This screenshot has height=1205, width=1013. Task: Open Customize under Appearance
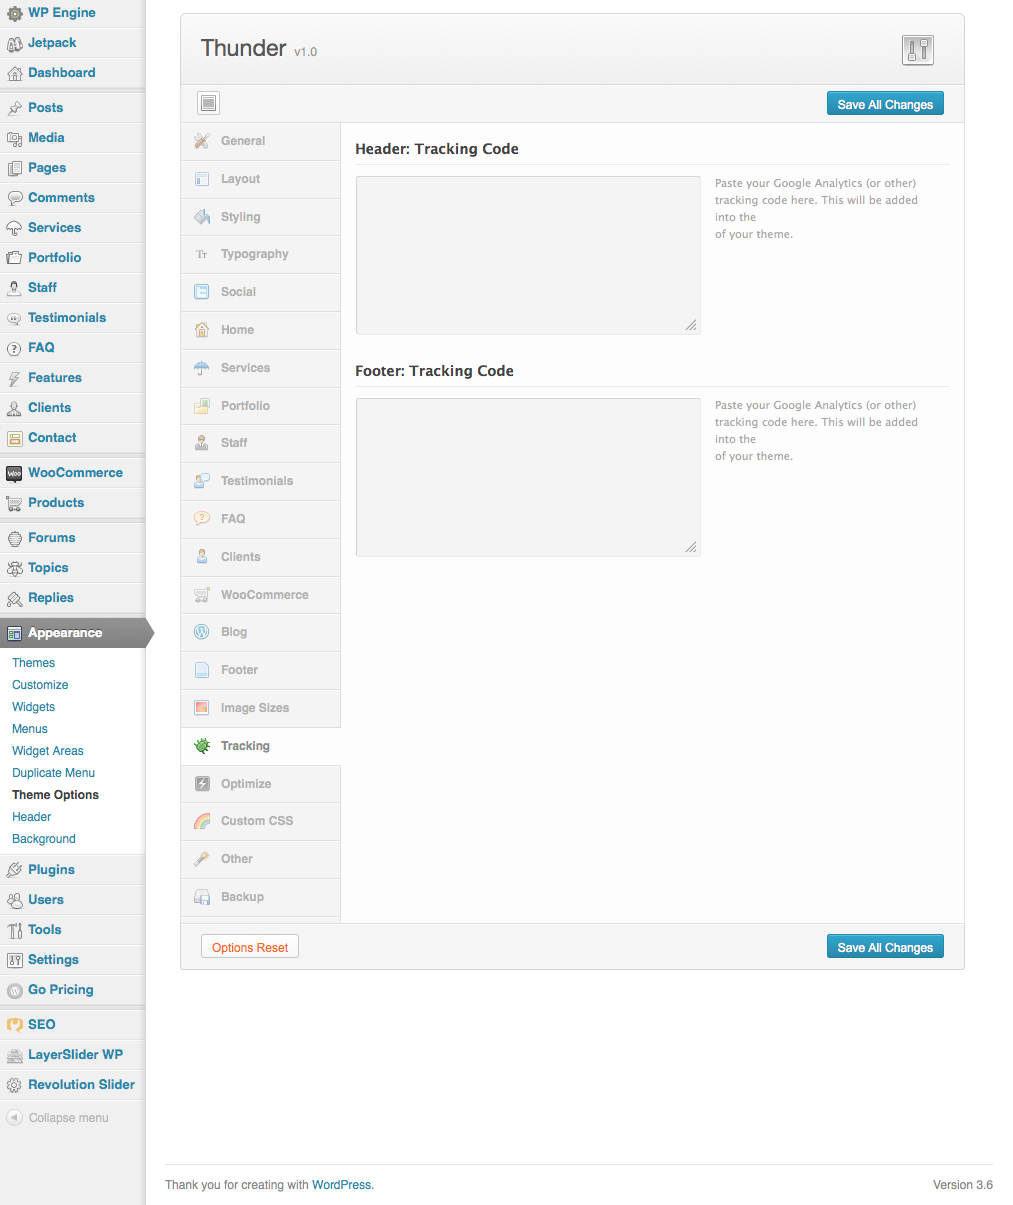(x=40, y=685)
